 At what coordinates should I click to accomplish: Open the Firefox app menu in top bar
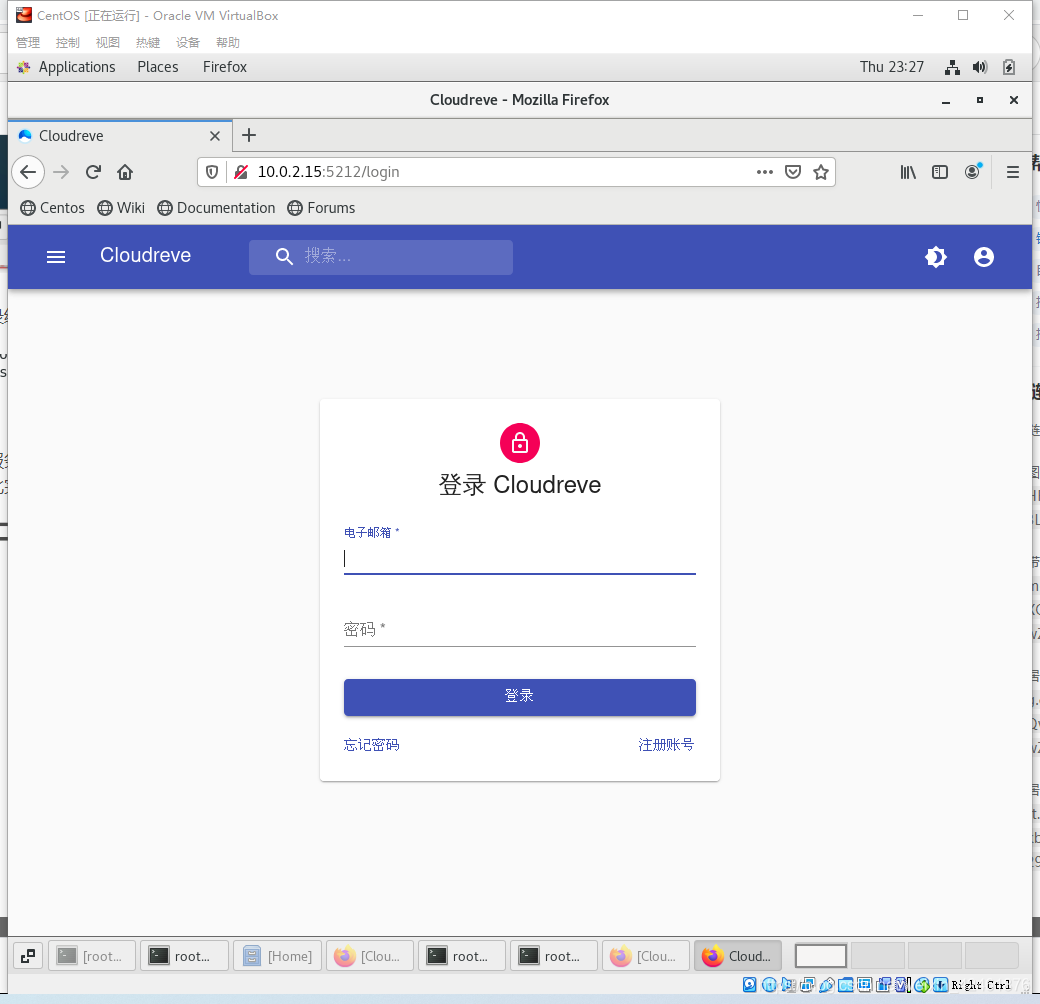pyautogui.click(x=225, y=67)
